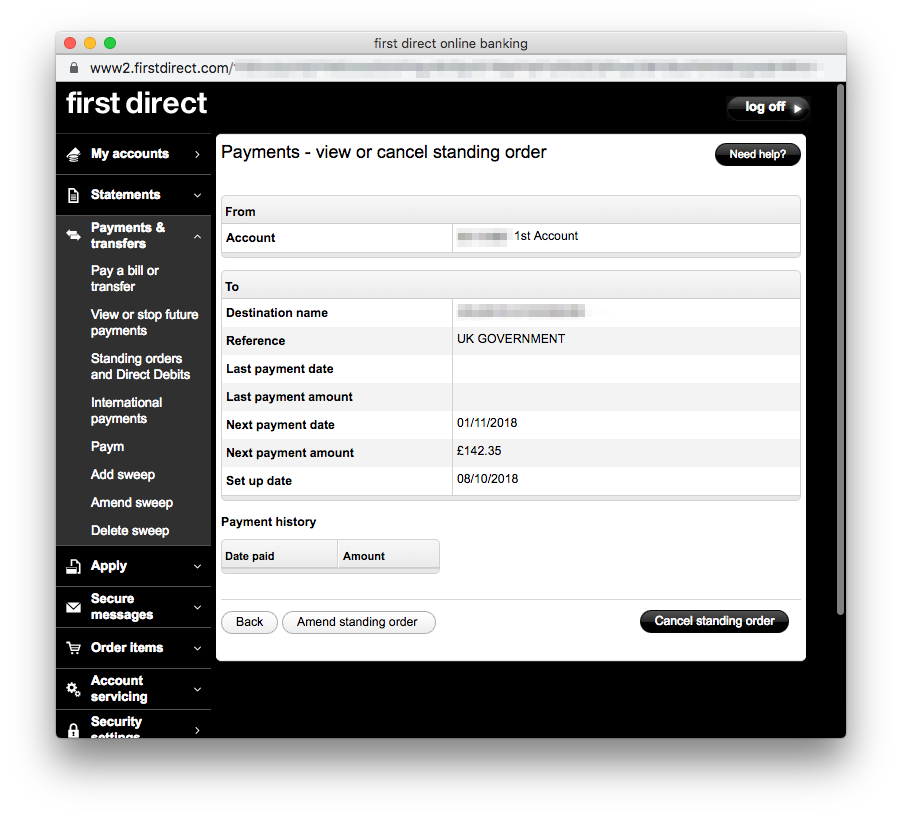
Task: Click the Payments & transfers arrows icon
Action: tap(74, 235)
